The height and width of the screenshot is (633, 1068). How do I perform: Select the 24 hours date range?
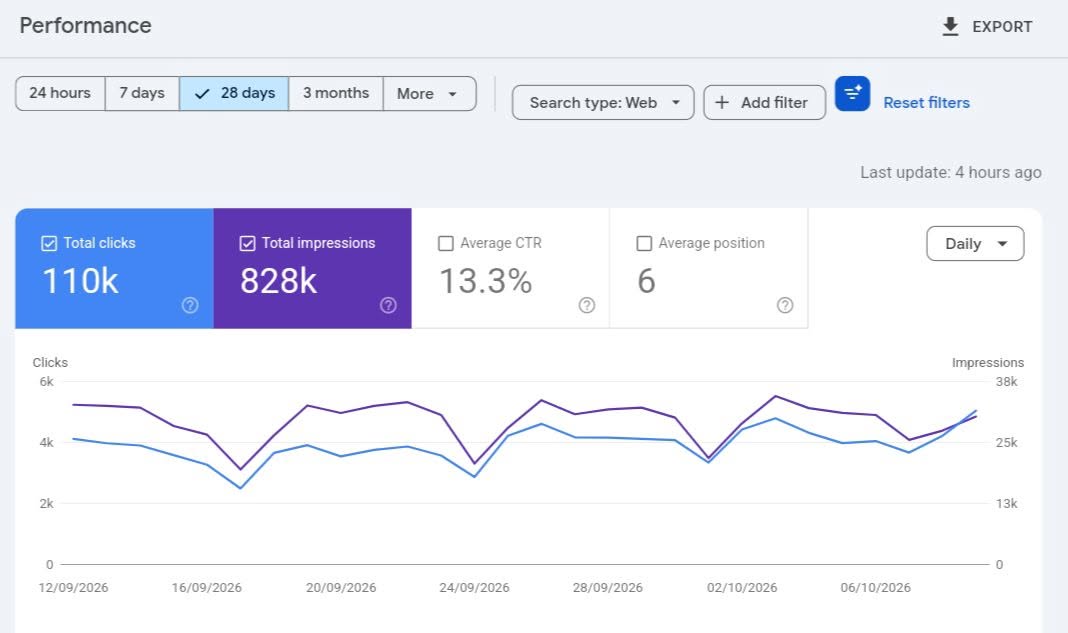[x=60, y=93]
